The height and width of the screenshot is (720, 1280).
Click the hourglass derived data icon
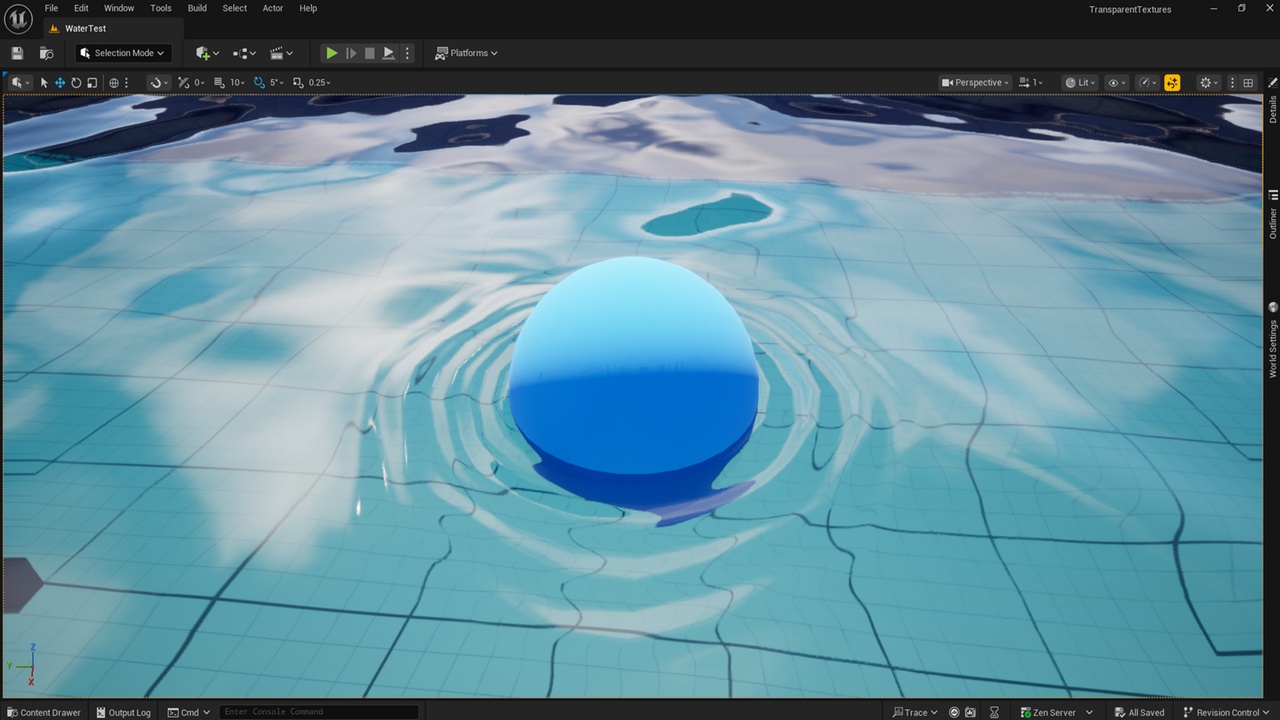pyautogui.click(x=995, y=712)
